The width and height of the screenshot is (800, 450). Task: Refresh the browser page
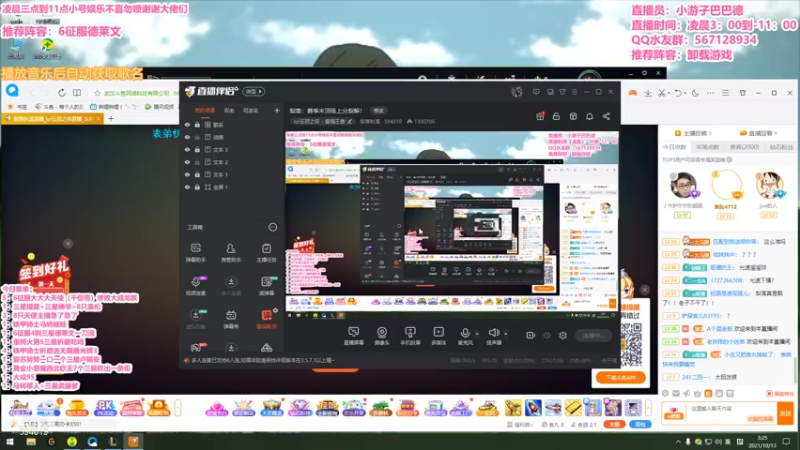(x=62, y=93)
